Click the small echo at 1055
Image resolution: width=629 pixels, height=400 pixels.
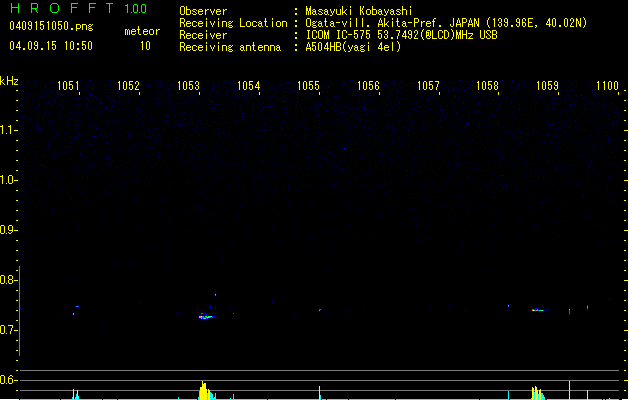tap(320, 310)
